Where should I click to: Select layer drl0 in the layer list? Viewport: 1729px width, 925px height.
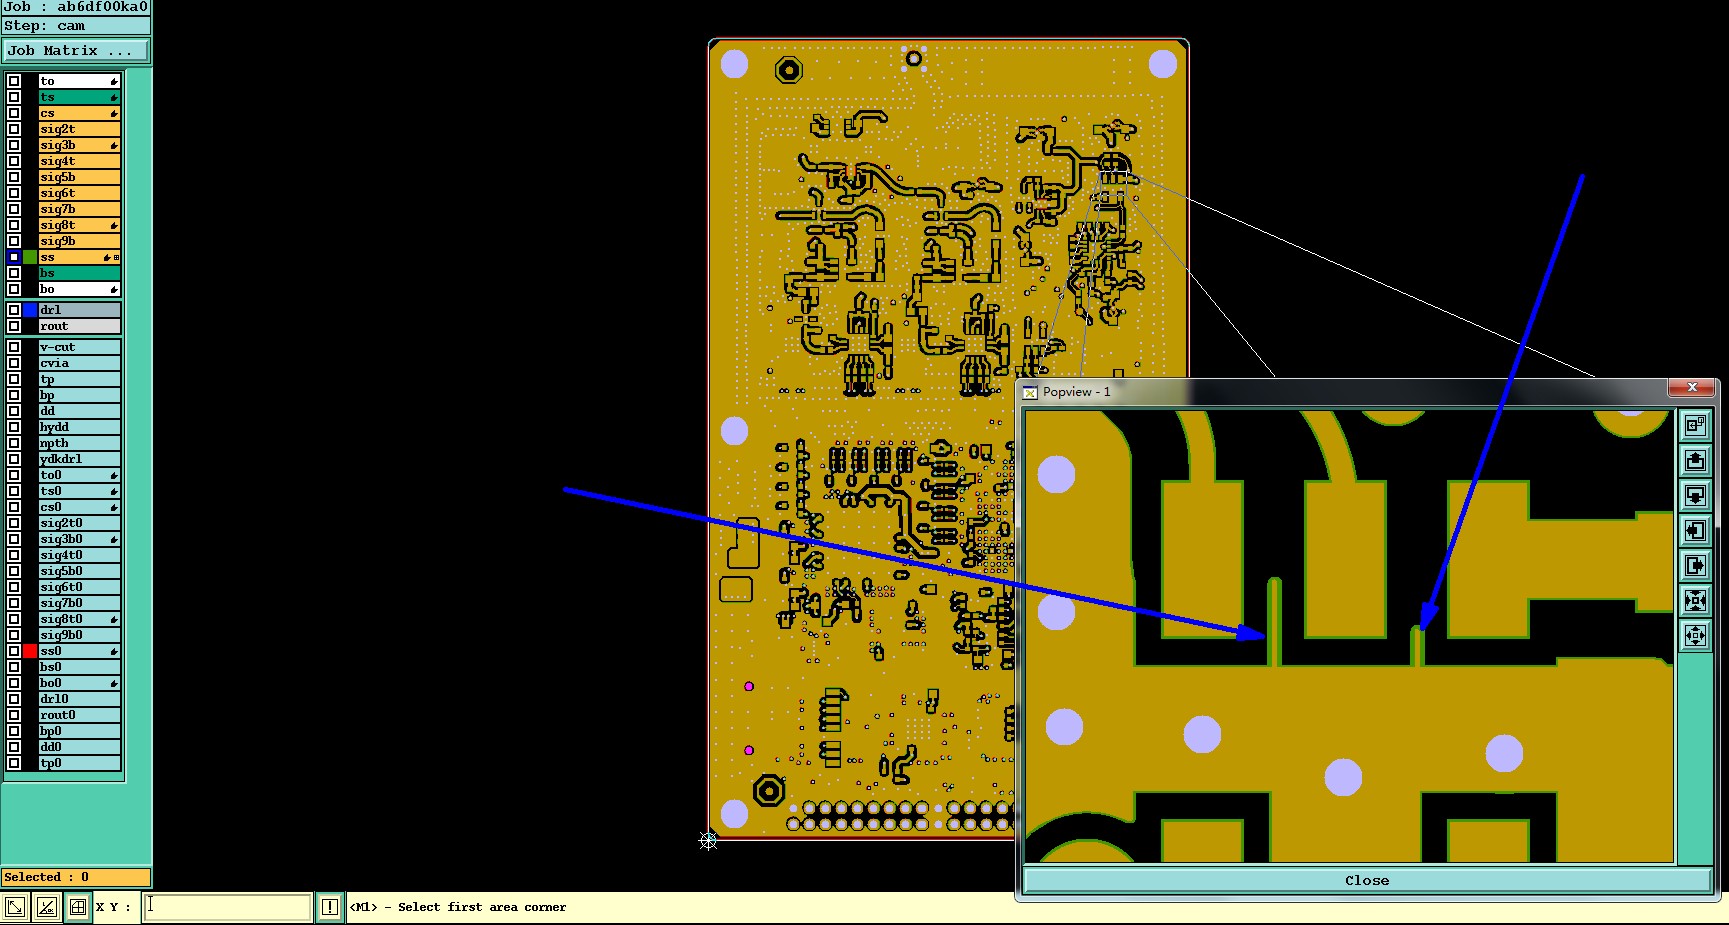coord(79,699)
